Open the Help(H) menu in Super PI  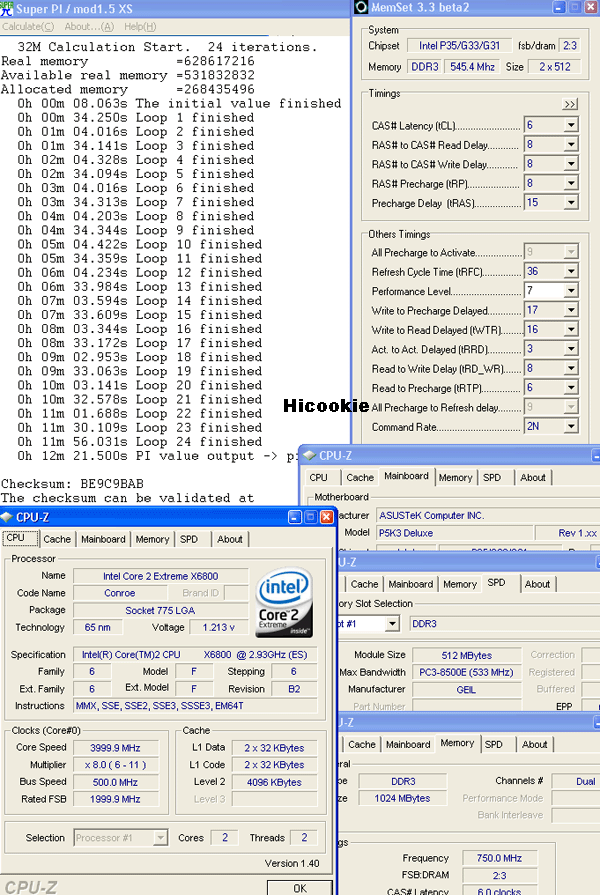140,26
